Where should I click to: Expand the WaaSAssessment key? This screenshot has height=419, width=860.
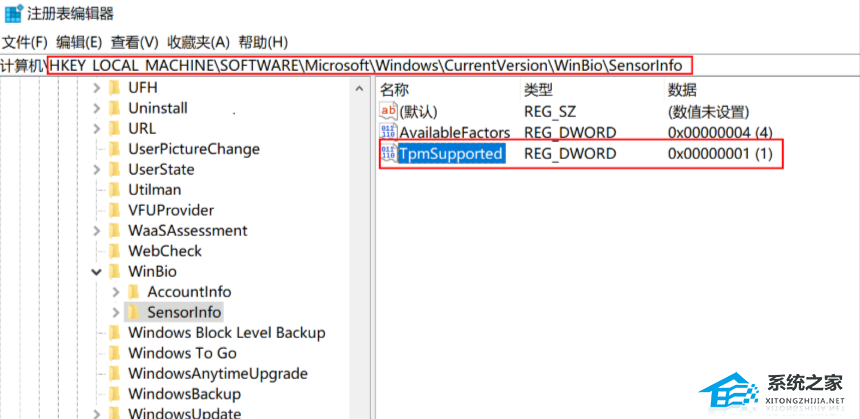point(97,230)
